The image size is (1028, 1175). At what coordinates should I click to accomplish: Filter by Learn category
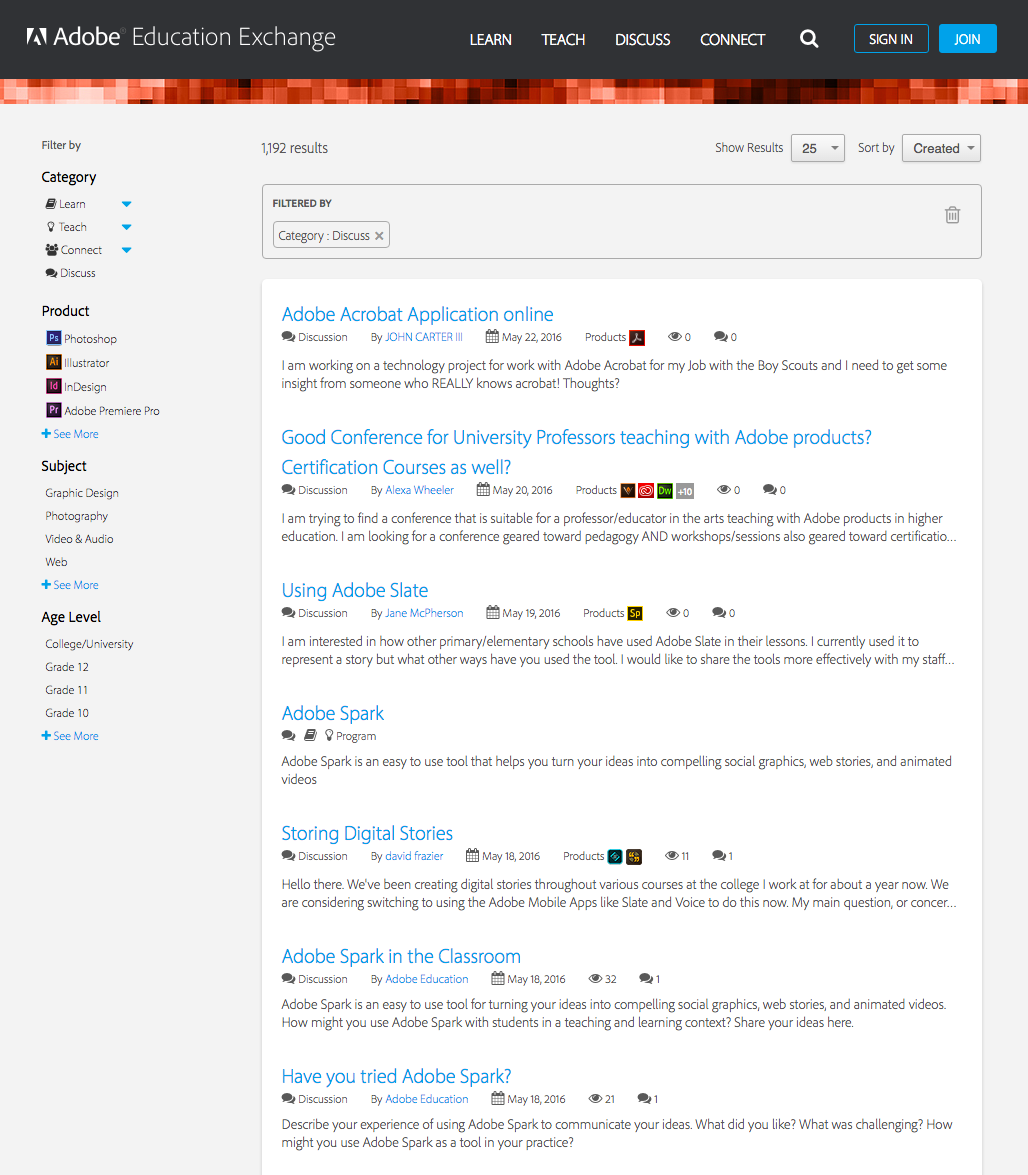(x=65, y=204)
